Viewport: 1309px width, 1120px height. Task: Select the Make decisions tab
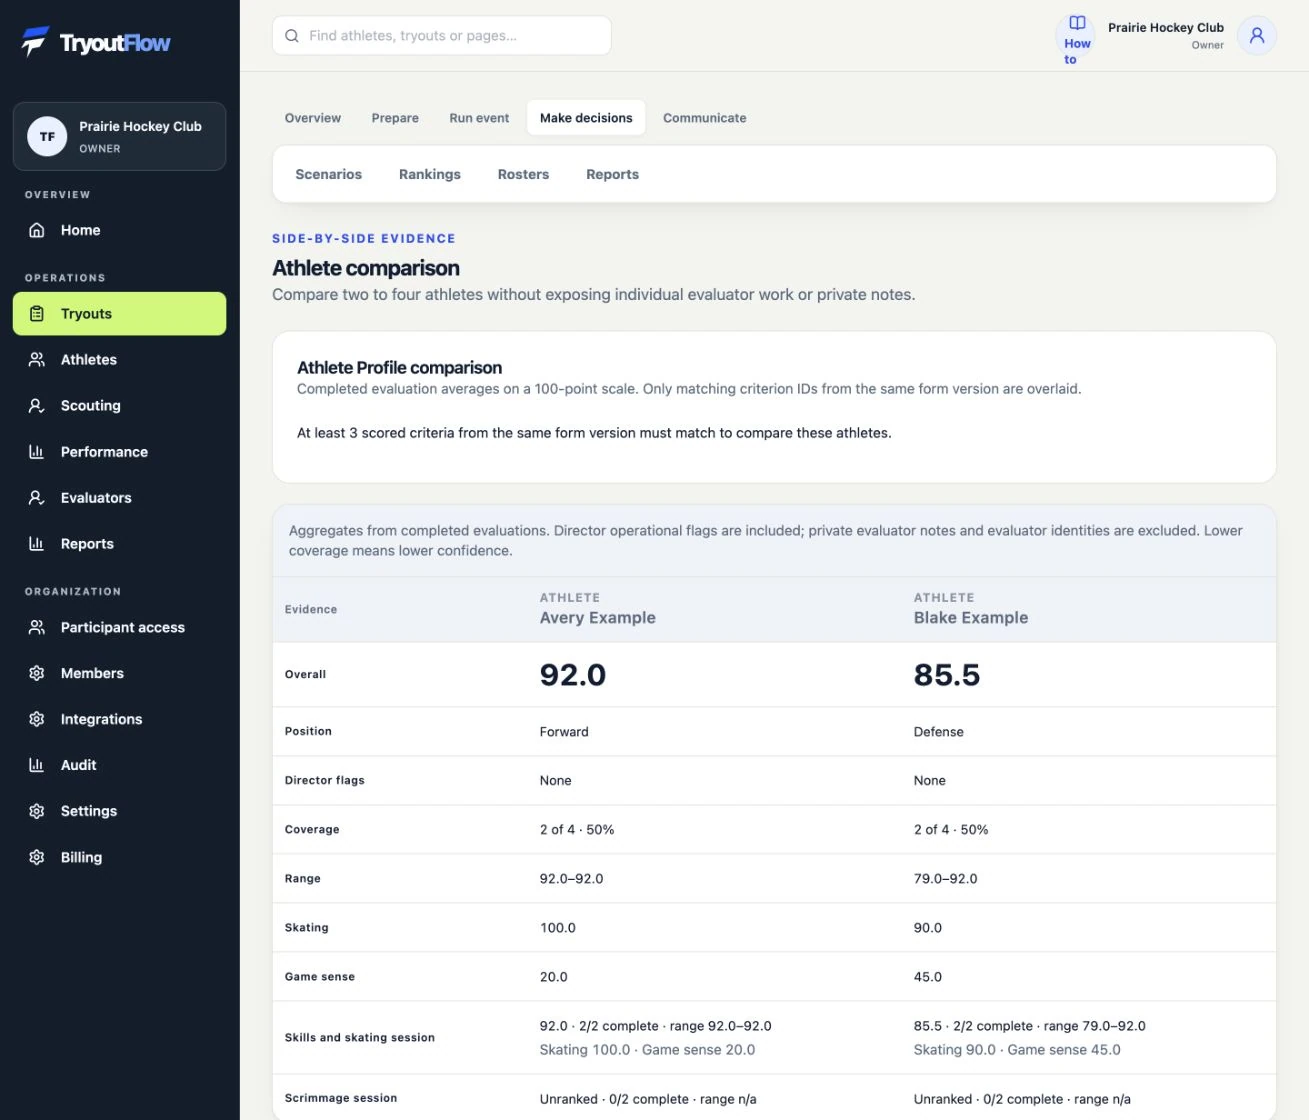(586, 118)
